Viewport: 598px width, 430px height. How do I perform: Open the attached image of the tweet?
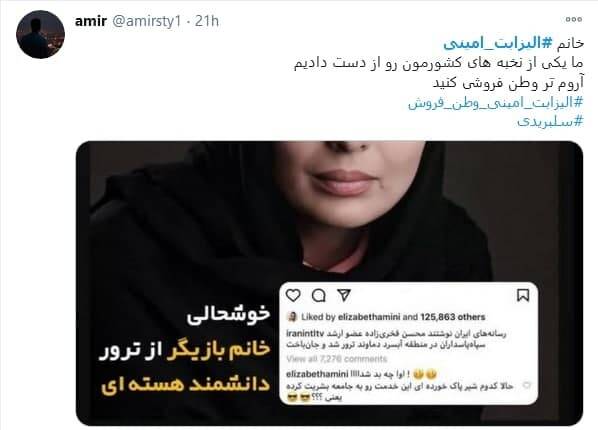[330, 283]
